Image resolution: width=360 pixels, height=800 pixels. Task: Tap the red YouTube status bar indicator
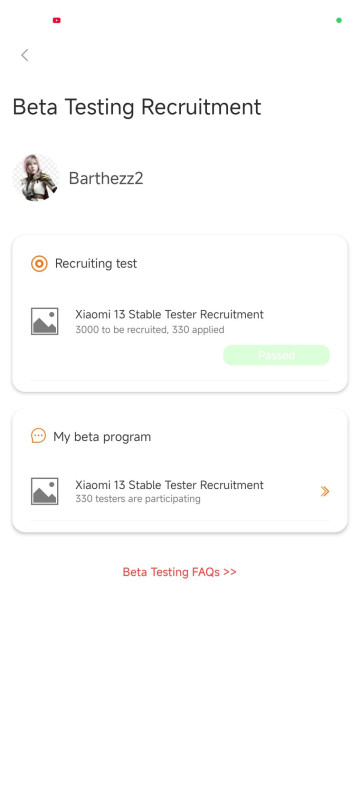57,20
